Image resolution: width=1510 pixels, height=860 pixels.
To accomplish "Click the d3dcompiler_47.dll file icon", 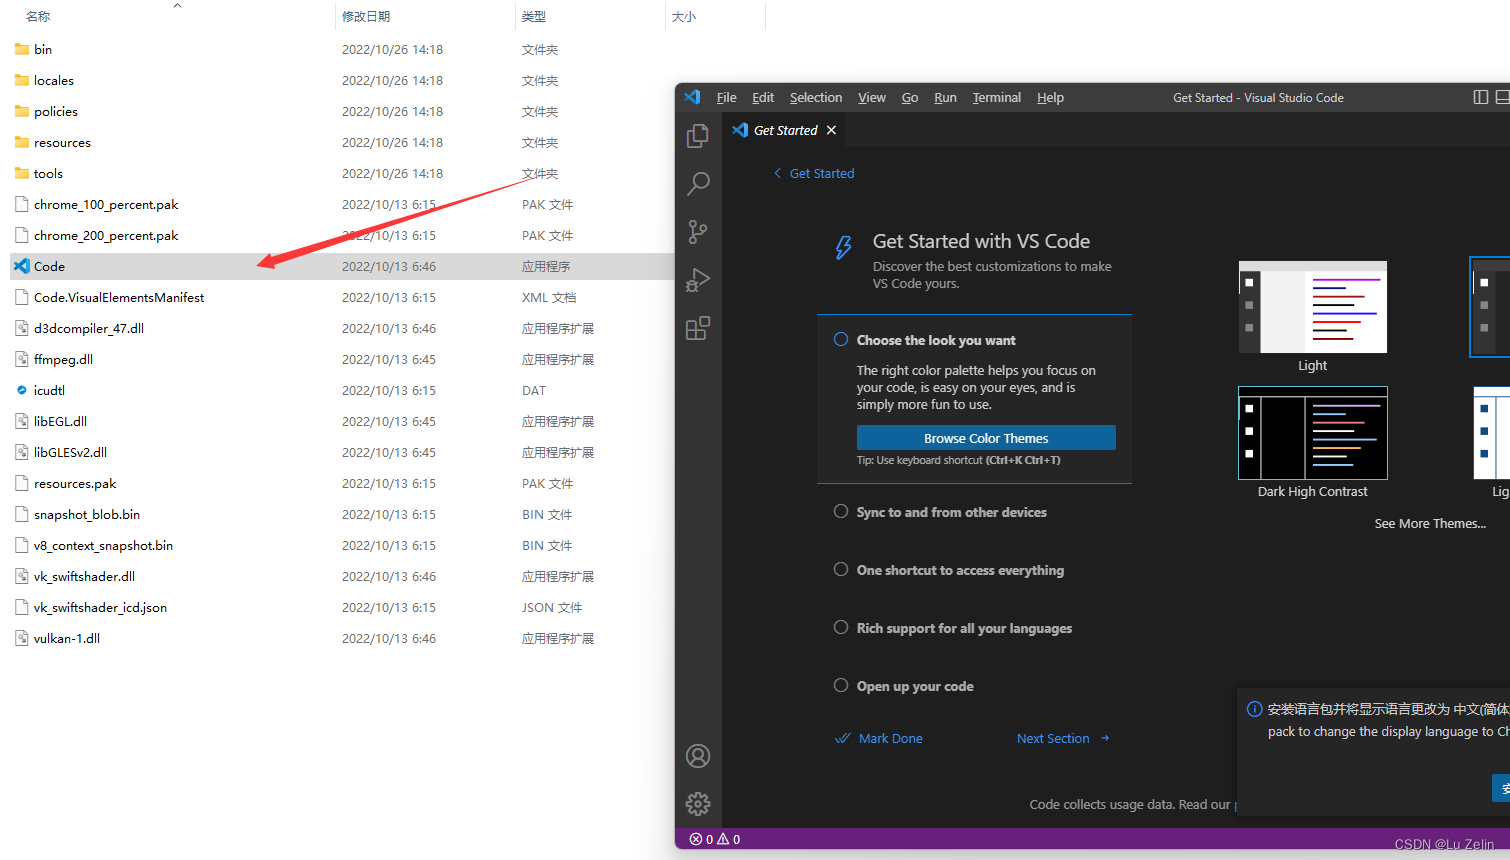I will click(x=22, y=328).
